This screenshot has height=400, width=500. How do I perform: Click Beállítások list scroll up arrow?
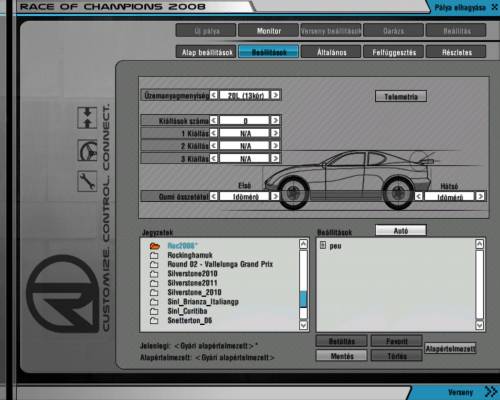[480, 244]
